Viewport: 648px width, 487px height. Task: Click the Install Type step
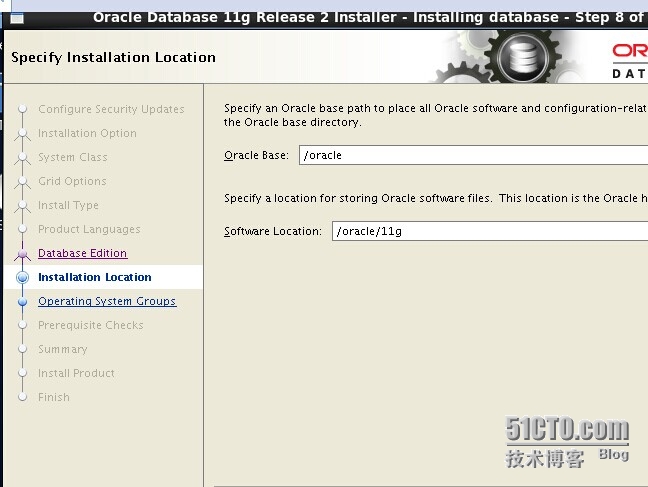(x=68, y=205)
